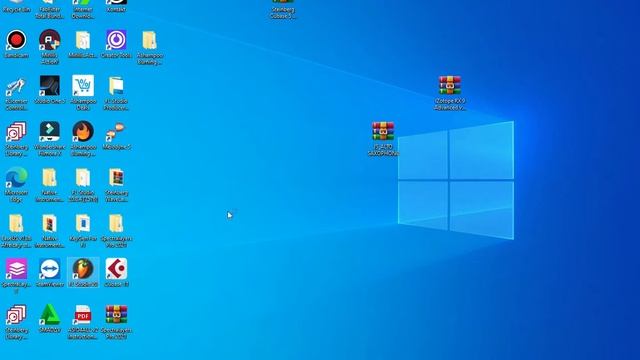Select the Spectralayers Pro 2021 yellow folder
This screenshot has height=360, width=640.
click(x=116, y=223)
